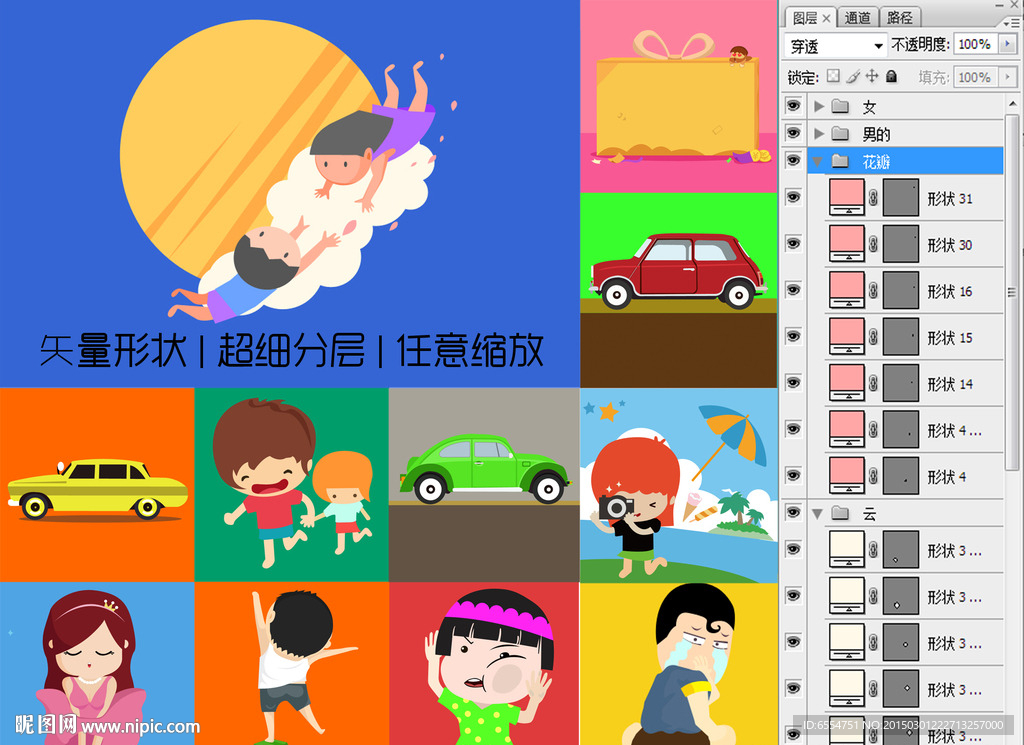Screen dimensions: 1024x745
Task: Click the folder icon of group 男的
Action: (x=840, y=134)
